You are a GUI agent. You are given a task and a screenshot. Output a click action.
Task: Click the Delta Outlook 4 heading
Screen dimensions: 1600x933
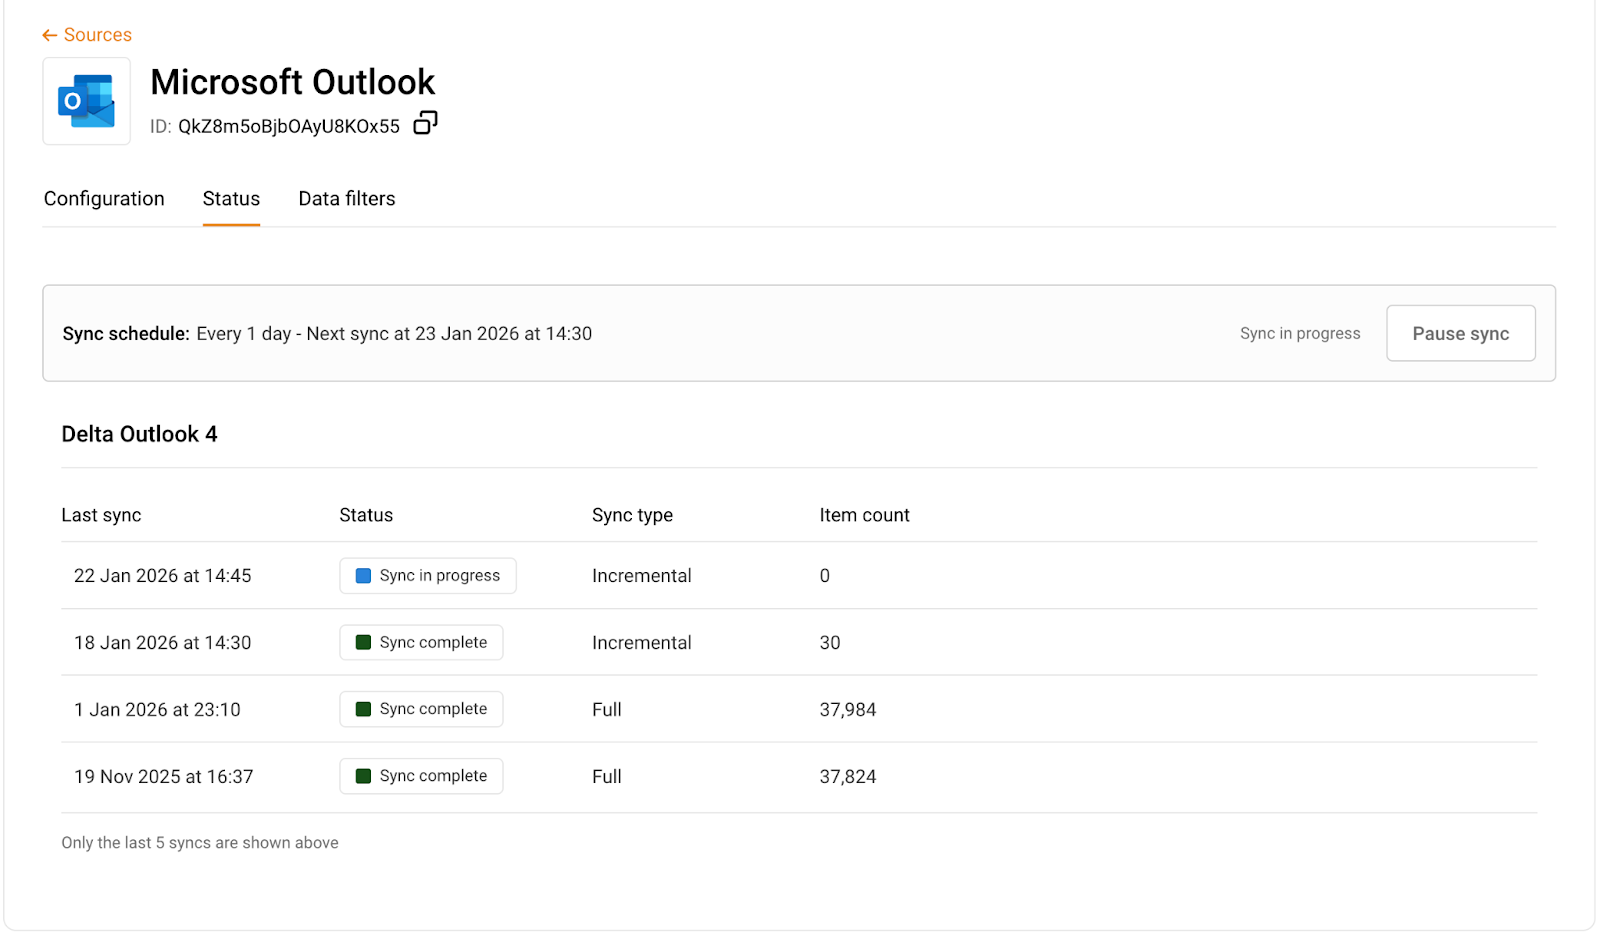click(139, 434)
